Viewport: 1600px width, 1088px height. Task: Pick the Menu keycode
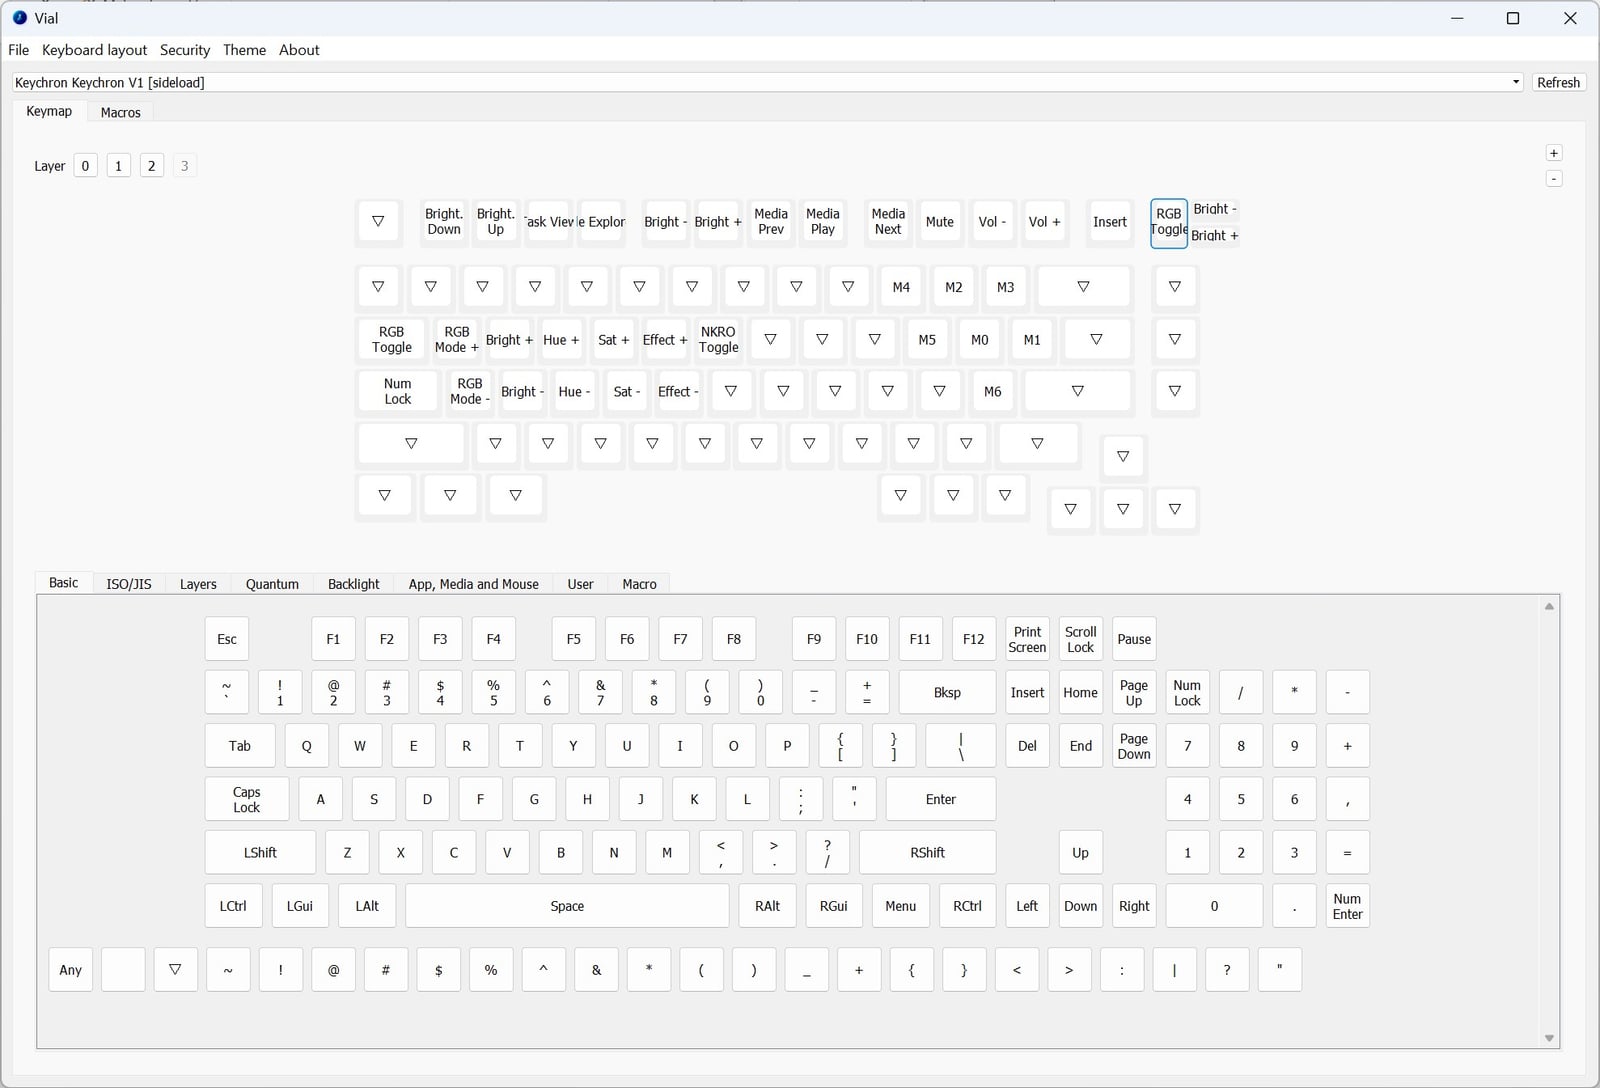(x=900, y=906)
